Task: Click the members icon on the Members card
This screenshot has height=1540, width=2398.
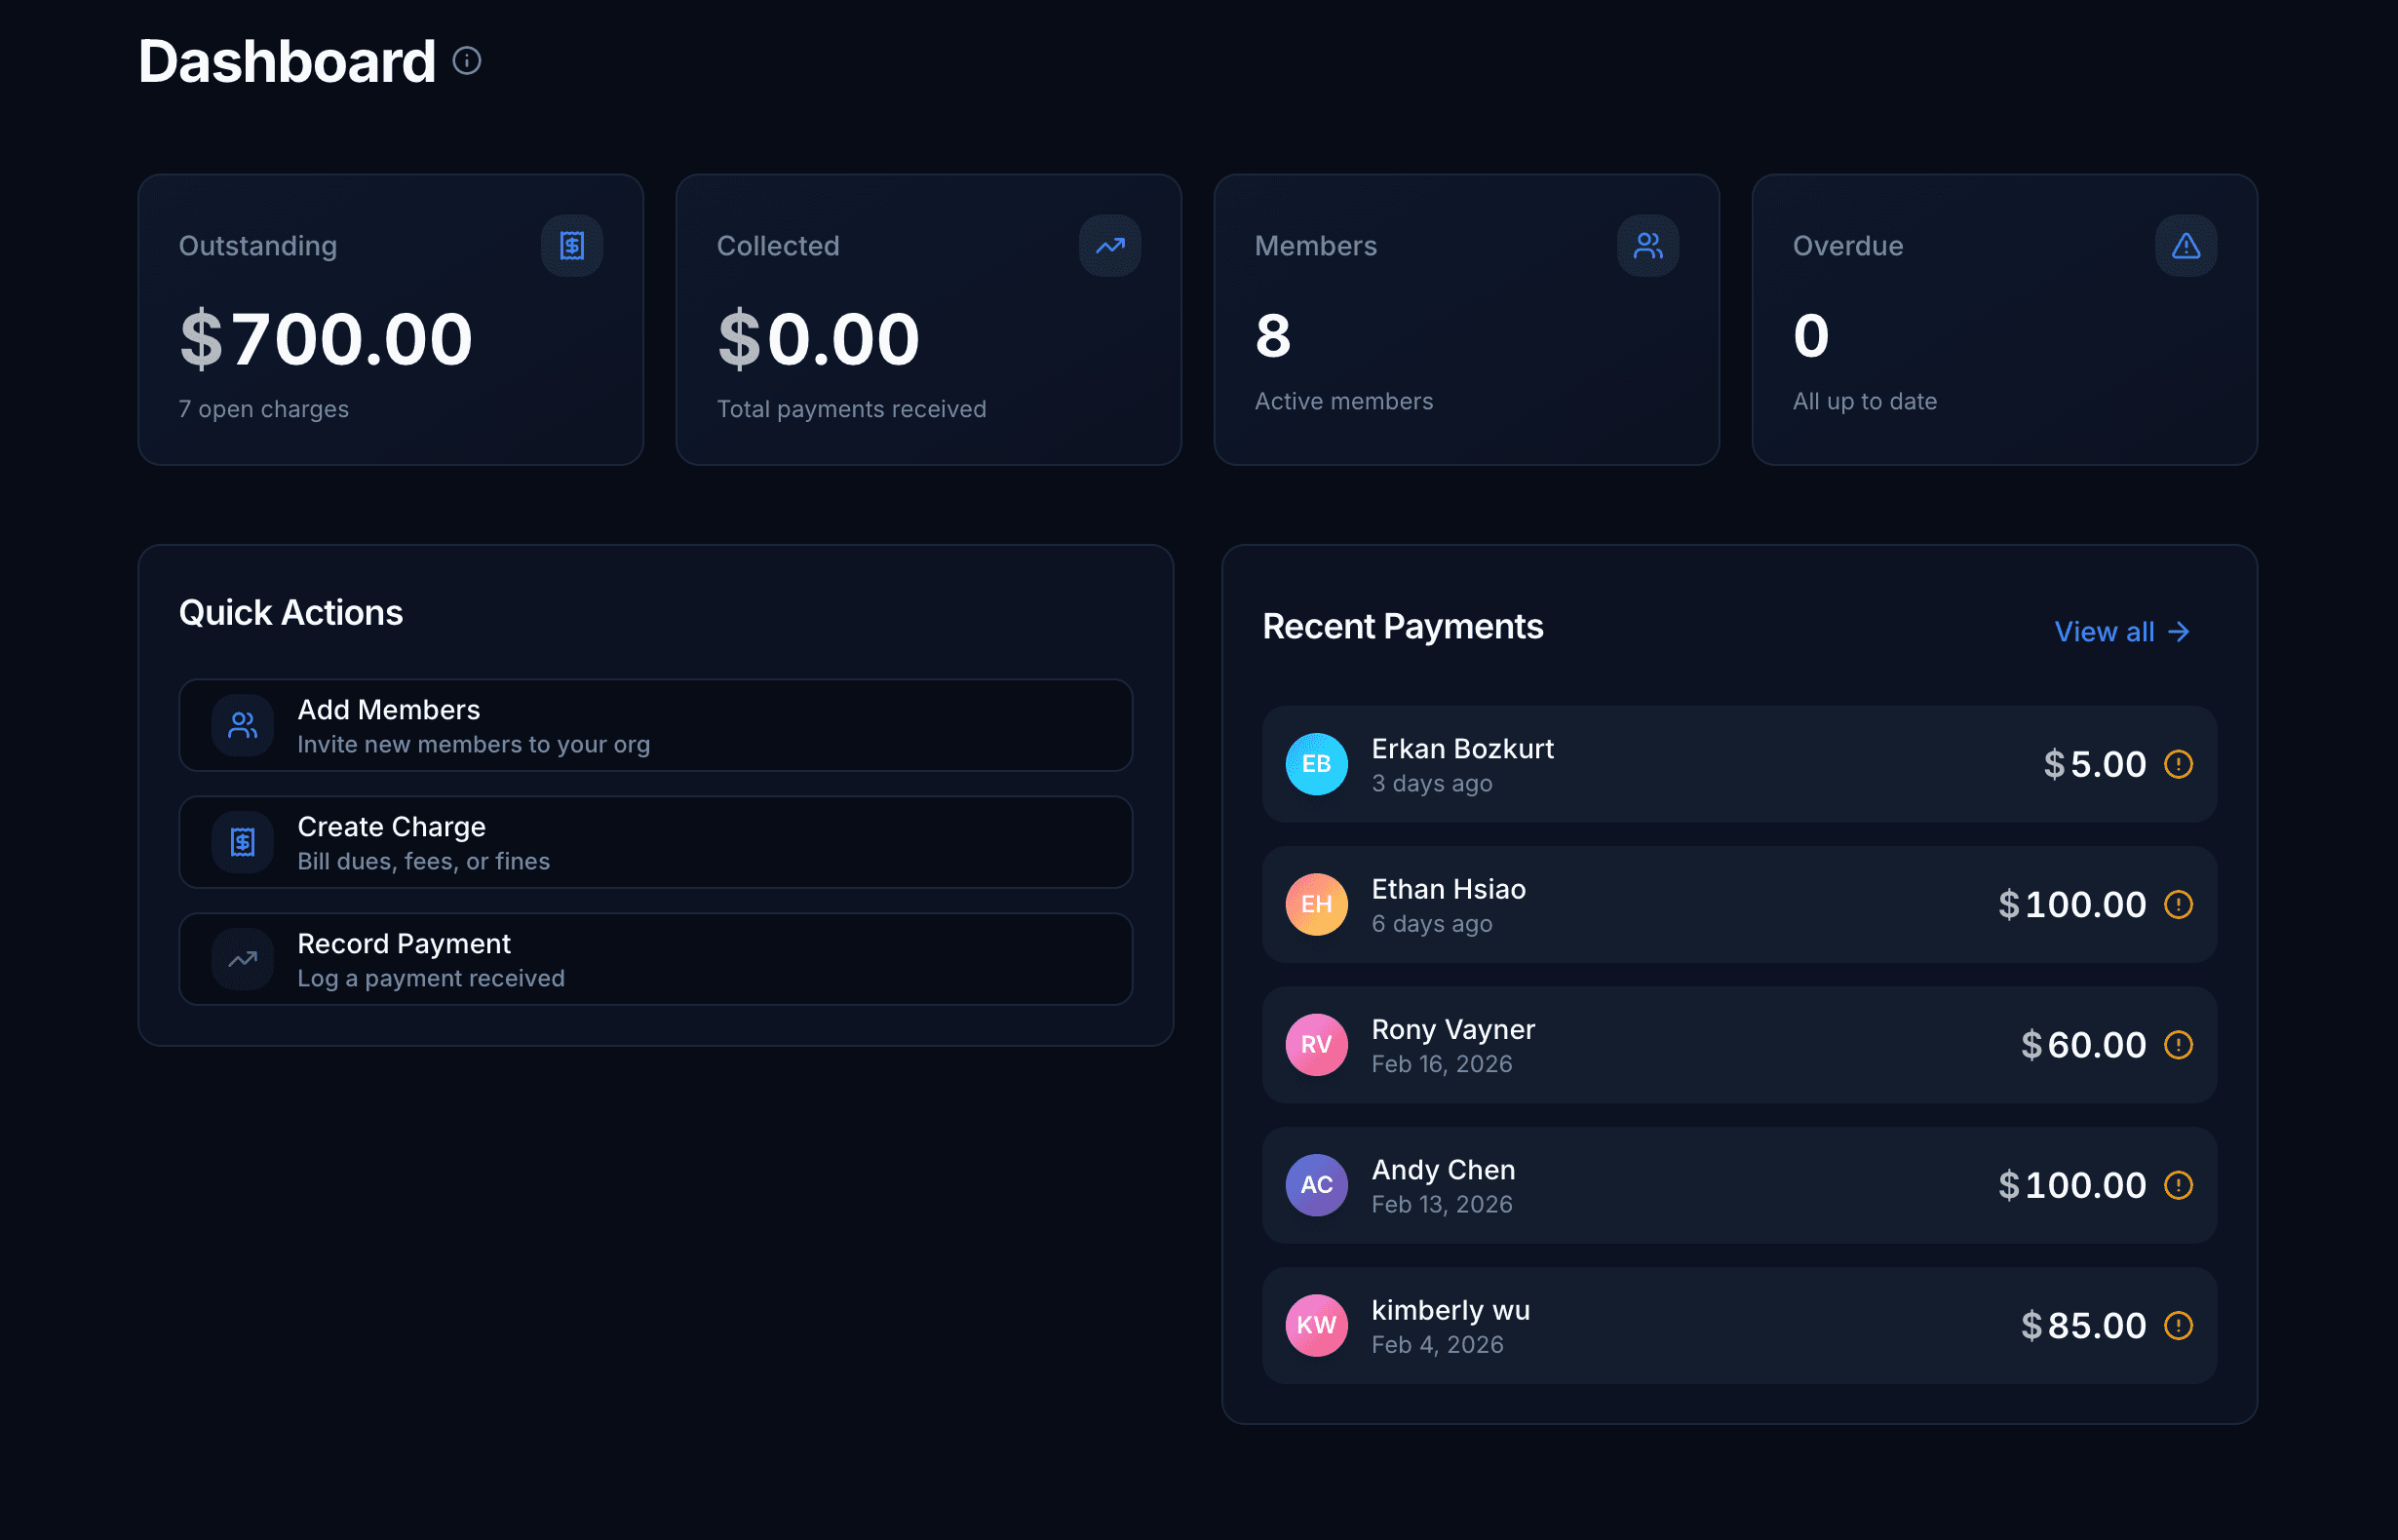Action: pos(1647,245)
